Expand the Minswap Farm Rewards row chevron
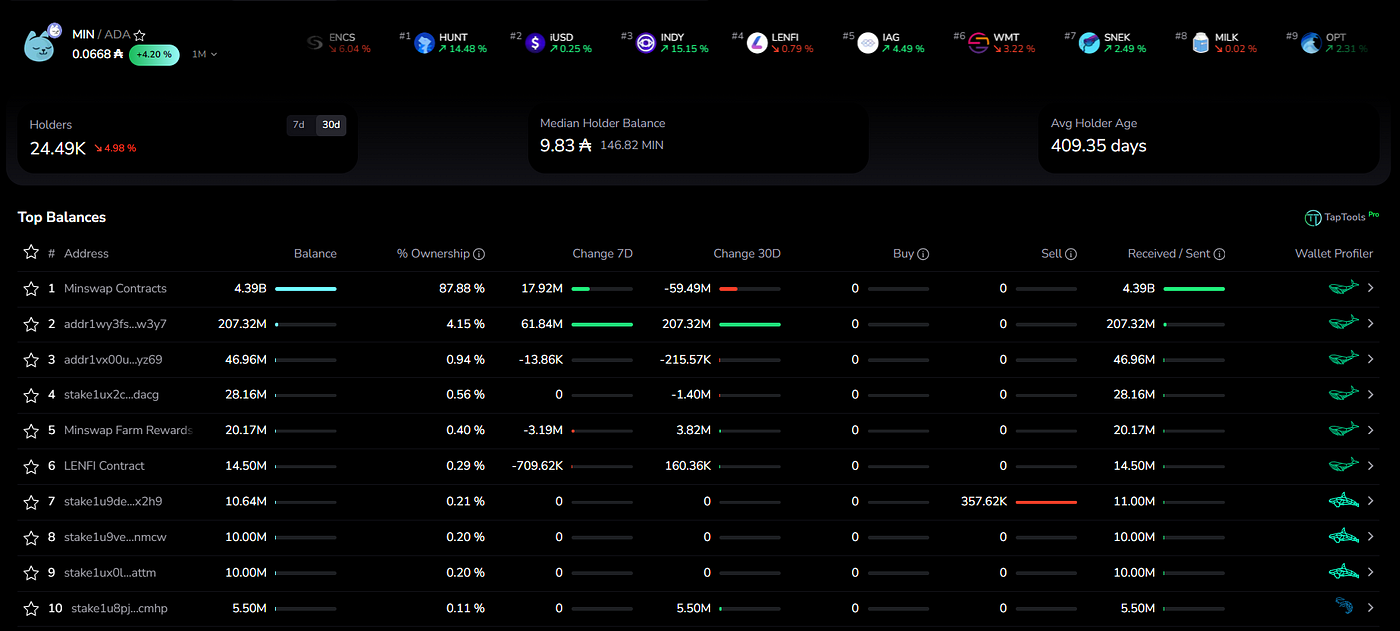 coord(1371,431)
